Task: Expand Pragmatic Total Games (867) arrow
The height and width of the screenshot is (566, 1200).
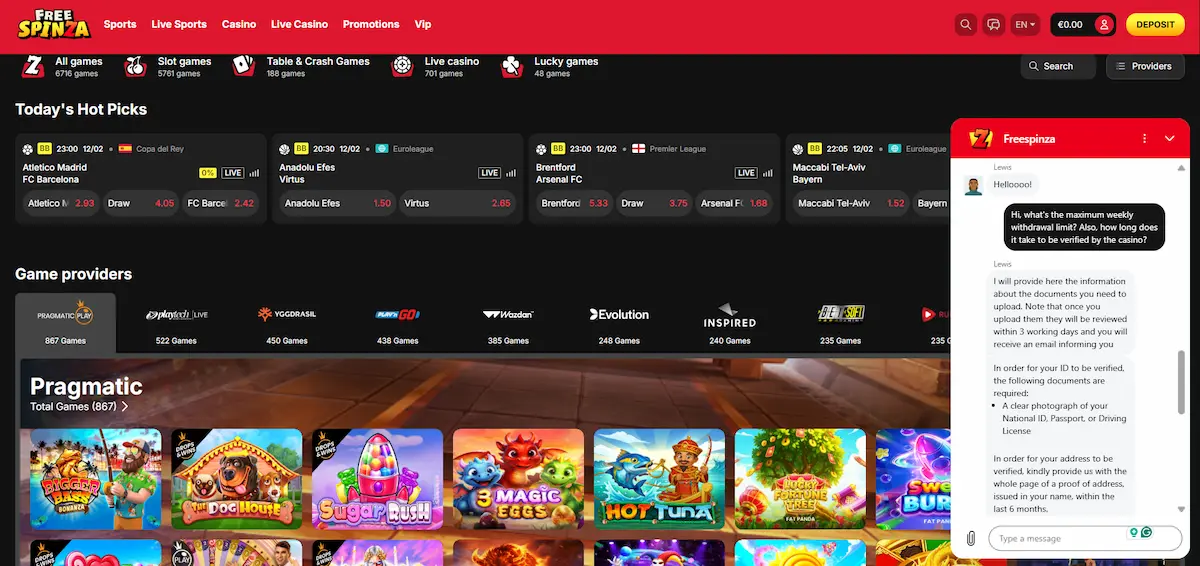Action: 125,407
